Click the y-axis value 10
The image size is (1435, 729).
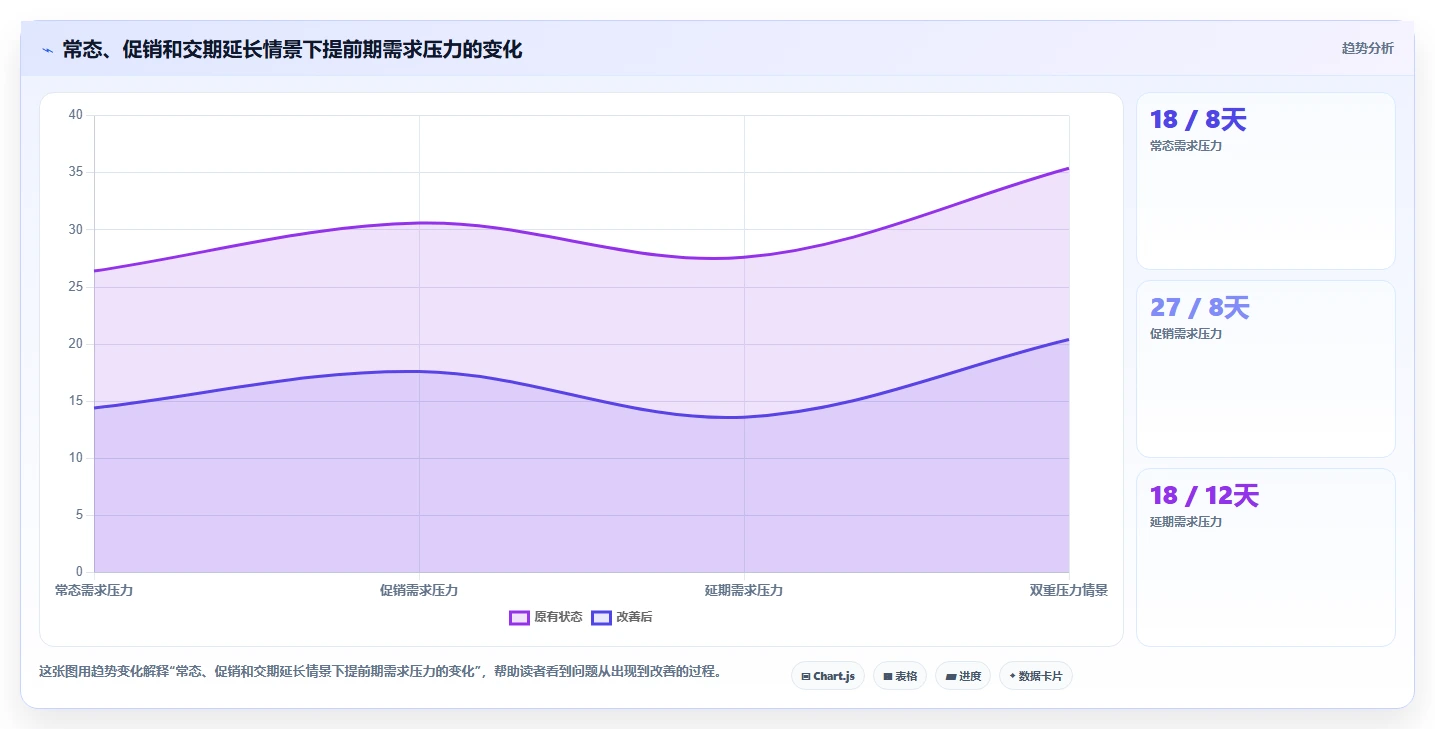[76, 458]
